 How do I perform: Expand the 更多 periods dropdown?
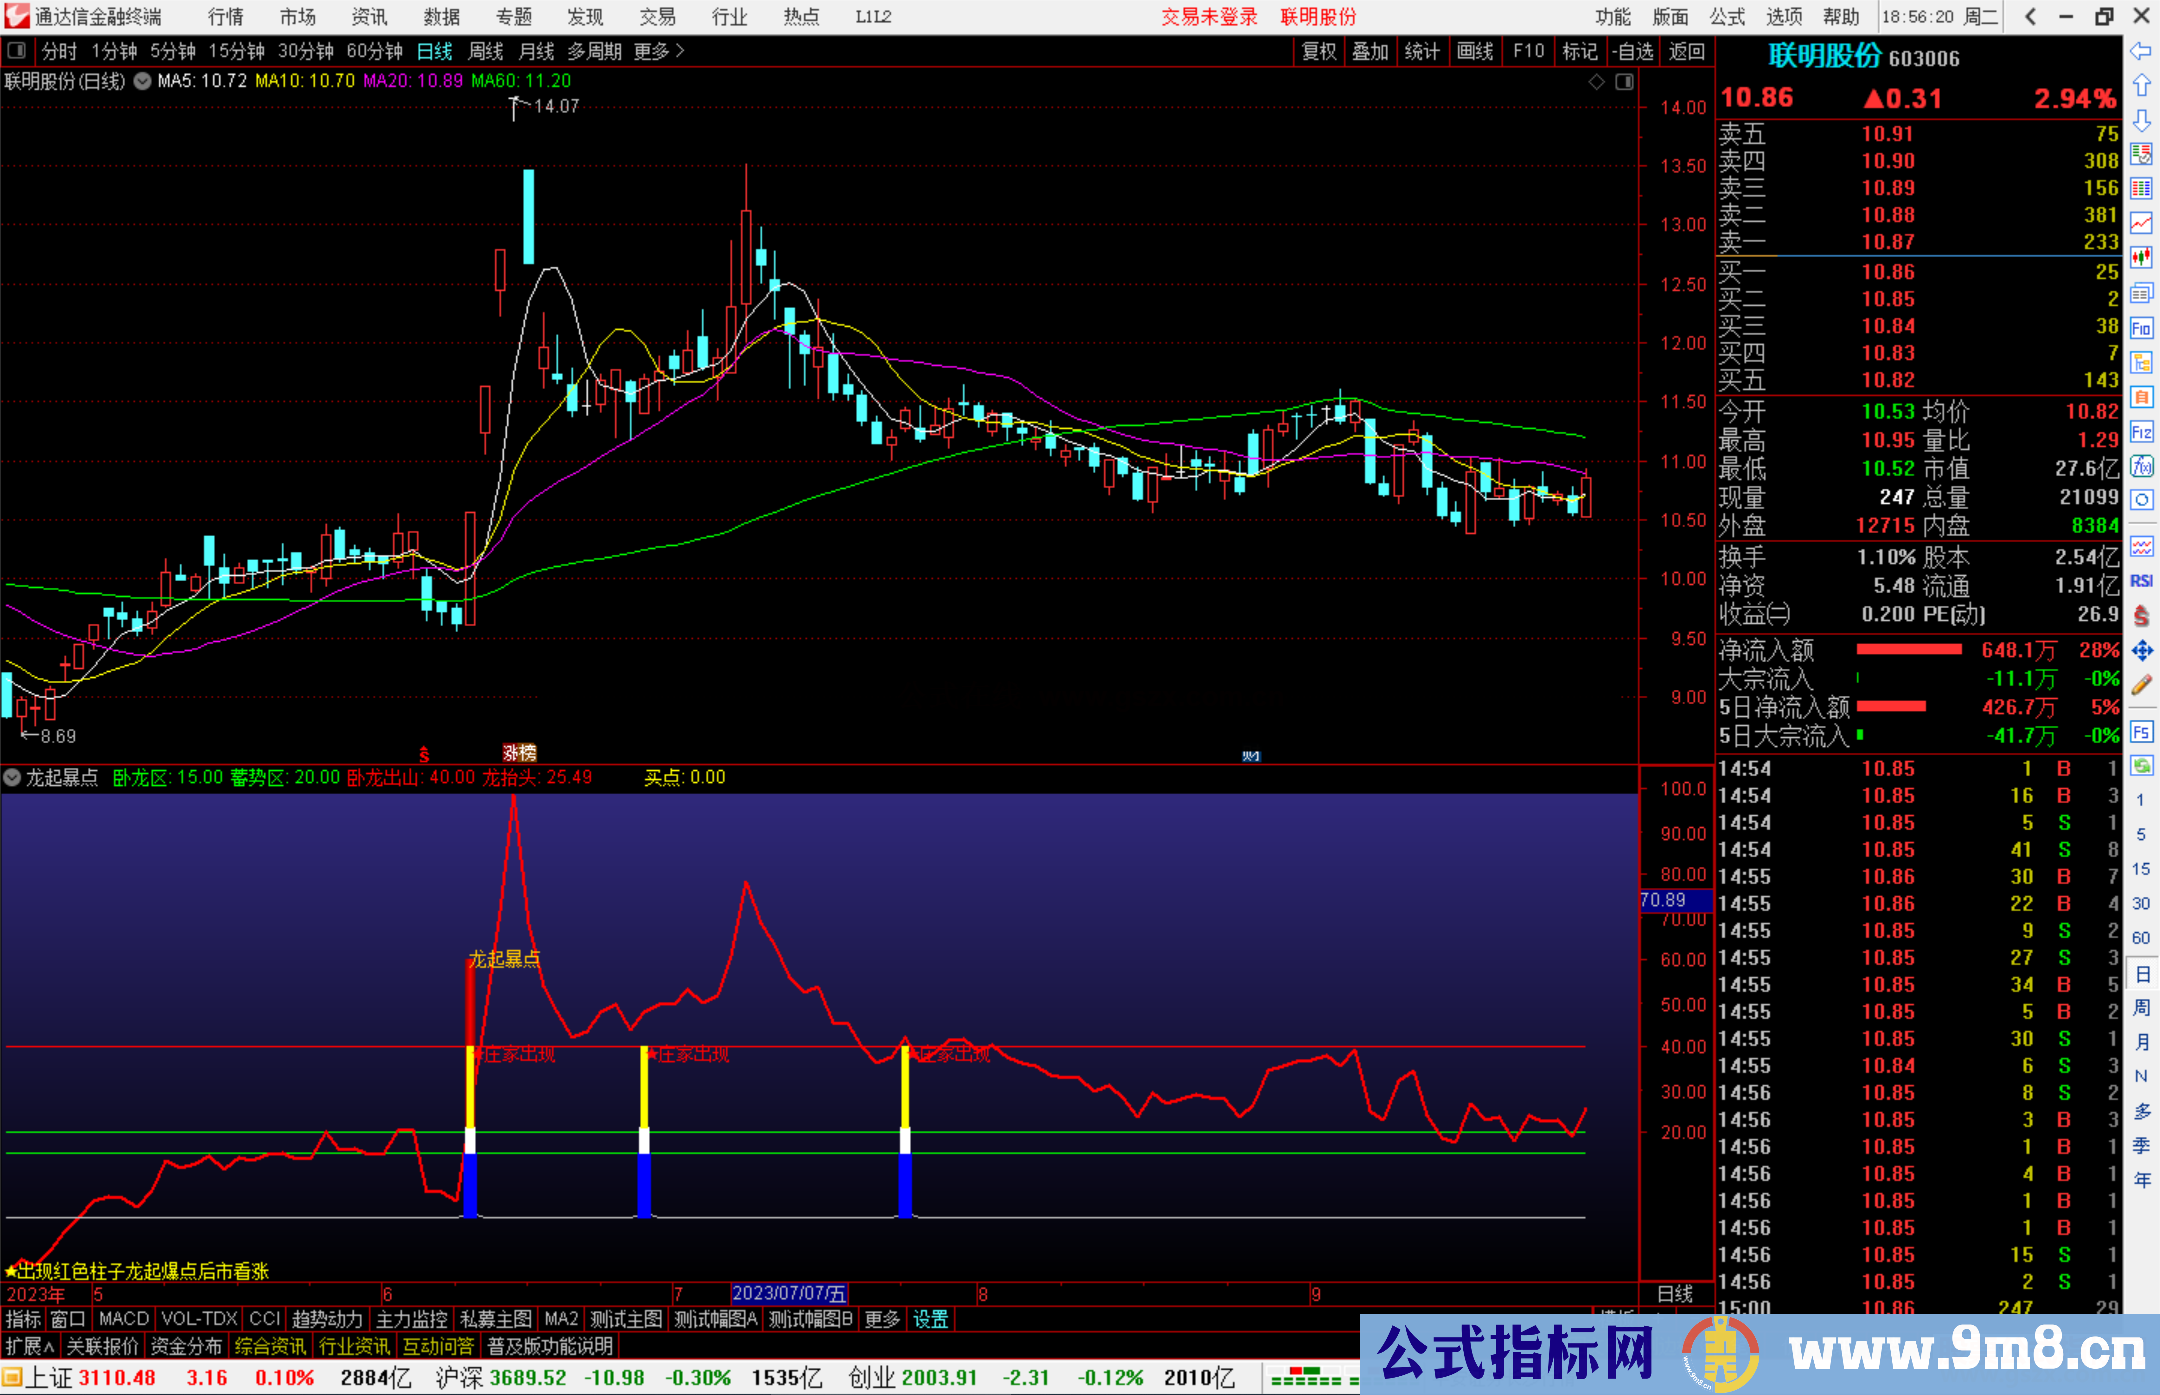(658, 51)
